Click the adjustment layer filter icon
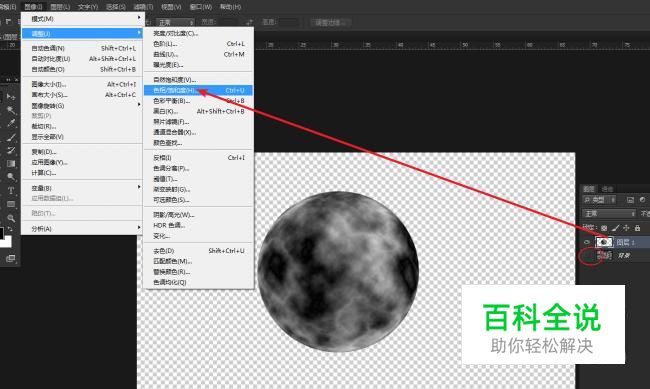 tap(643, 199)
